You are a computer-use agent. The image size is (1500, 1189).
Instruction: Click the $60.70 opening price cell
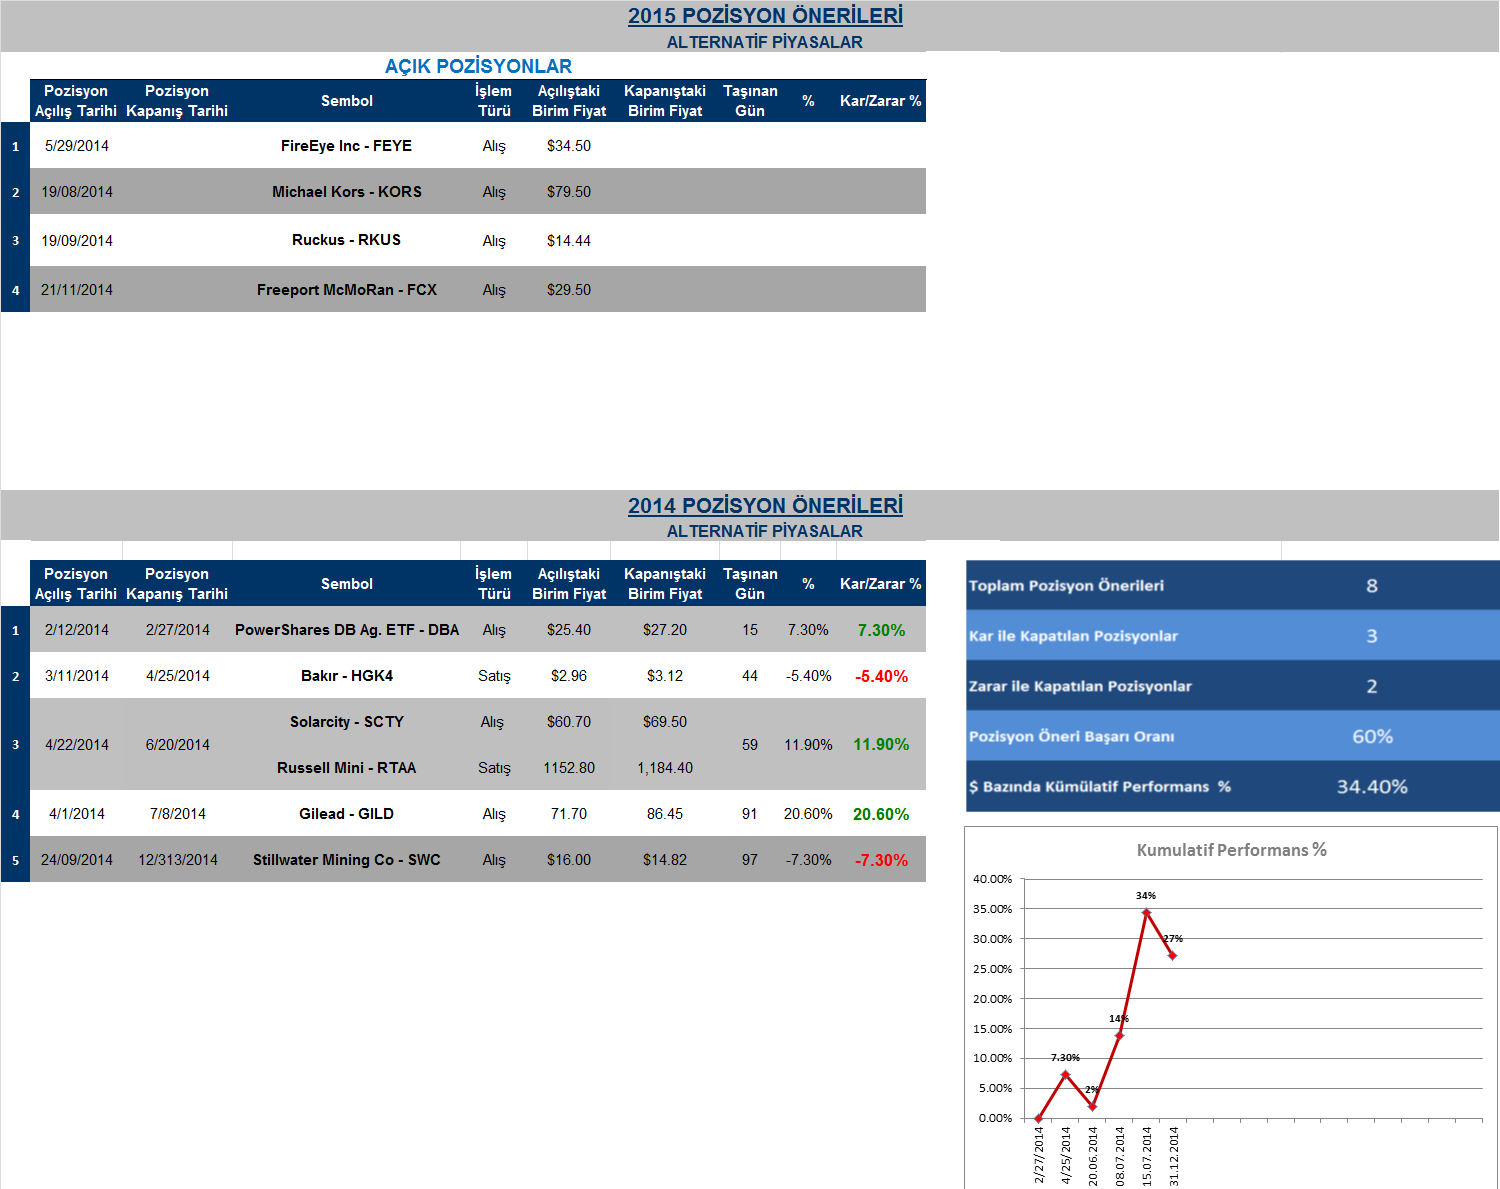[569, 722]
